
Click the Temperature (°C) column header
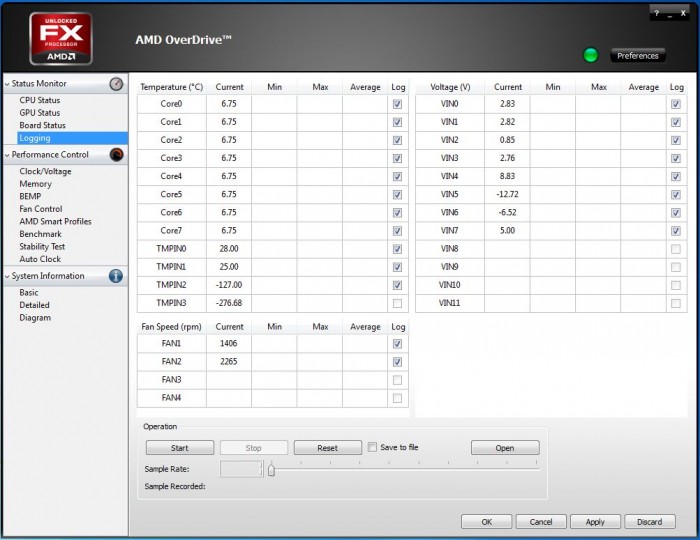pyautogui.click(x=171, y=87)
